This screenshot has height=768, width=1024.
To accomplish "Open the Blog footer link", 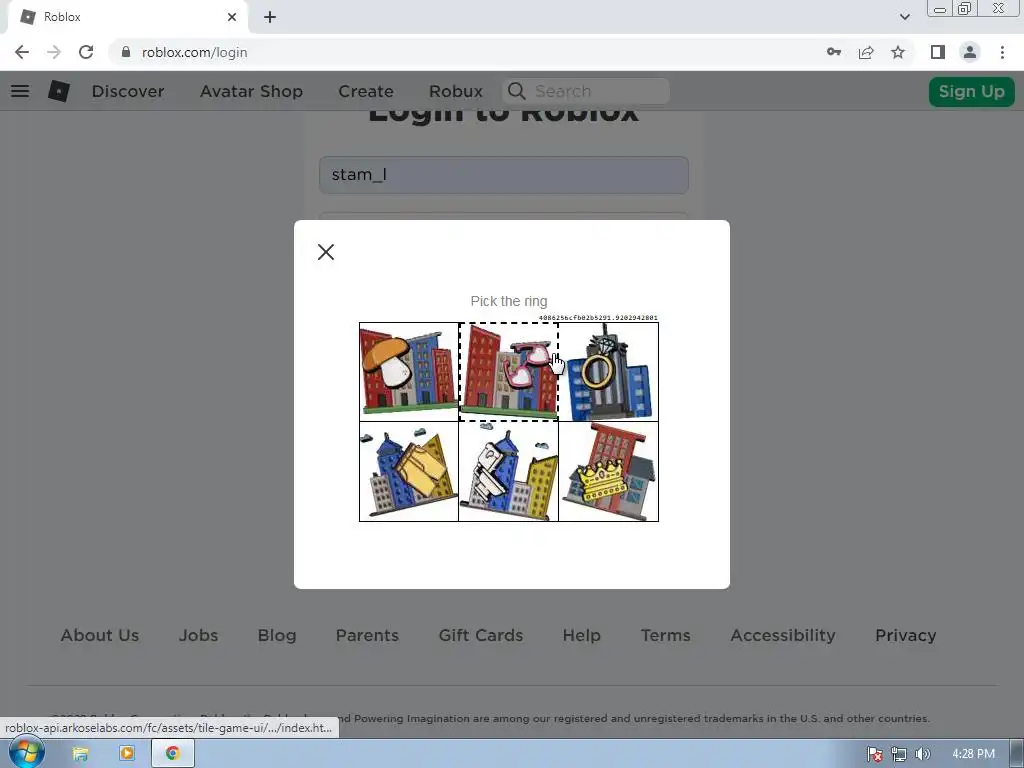I will coord(277,635).
